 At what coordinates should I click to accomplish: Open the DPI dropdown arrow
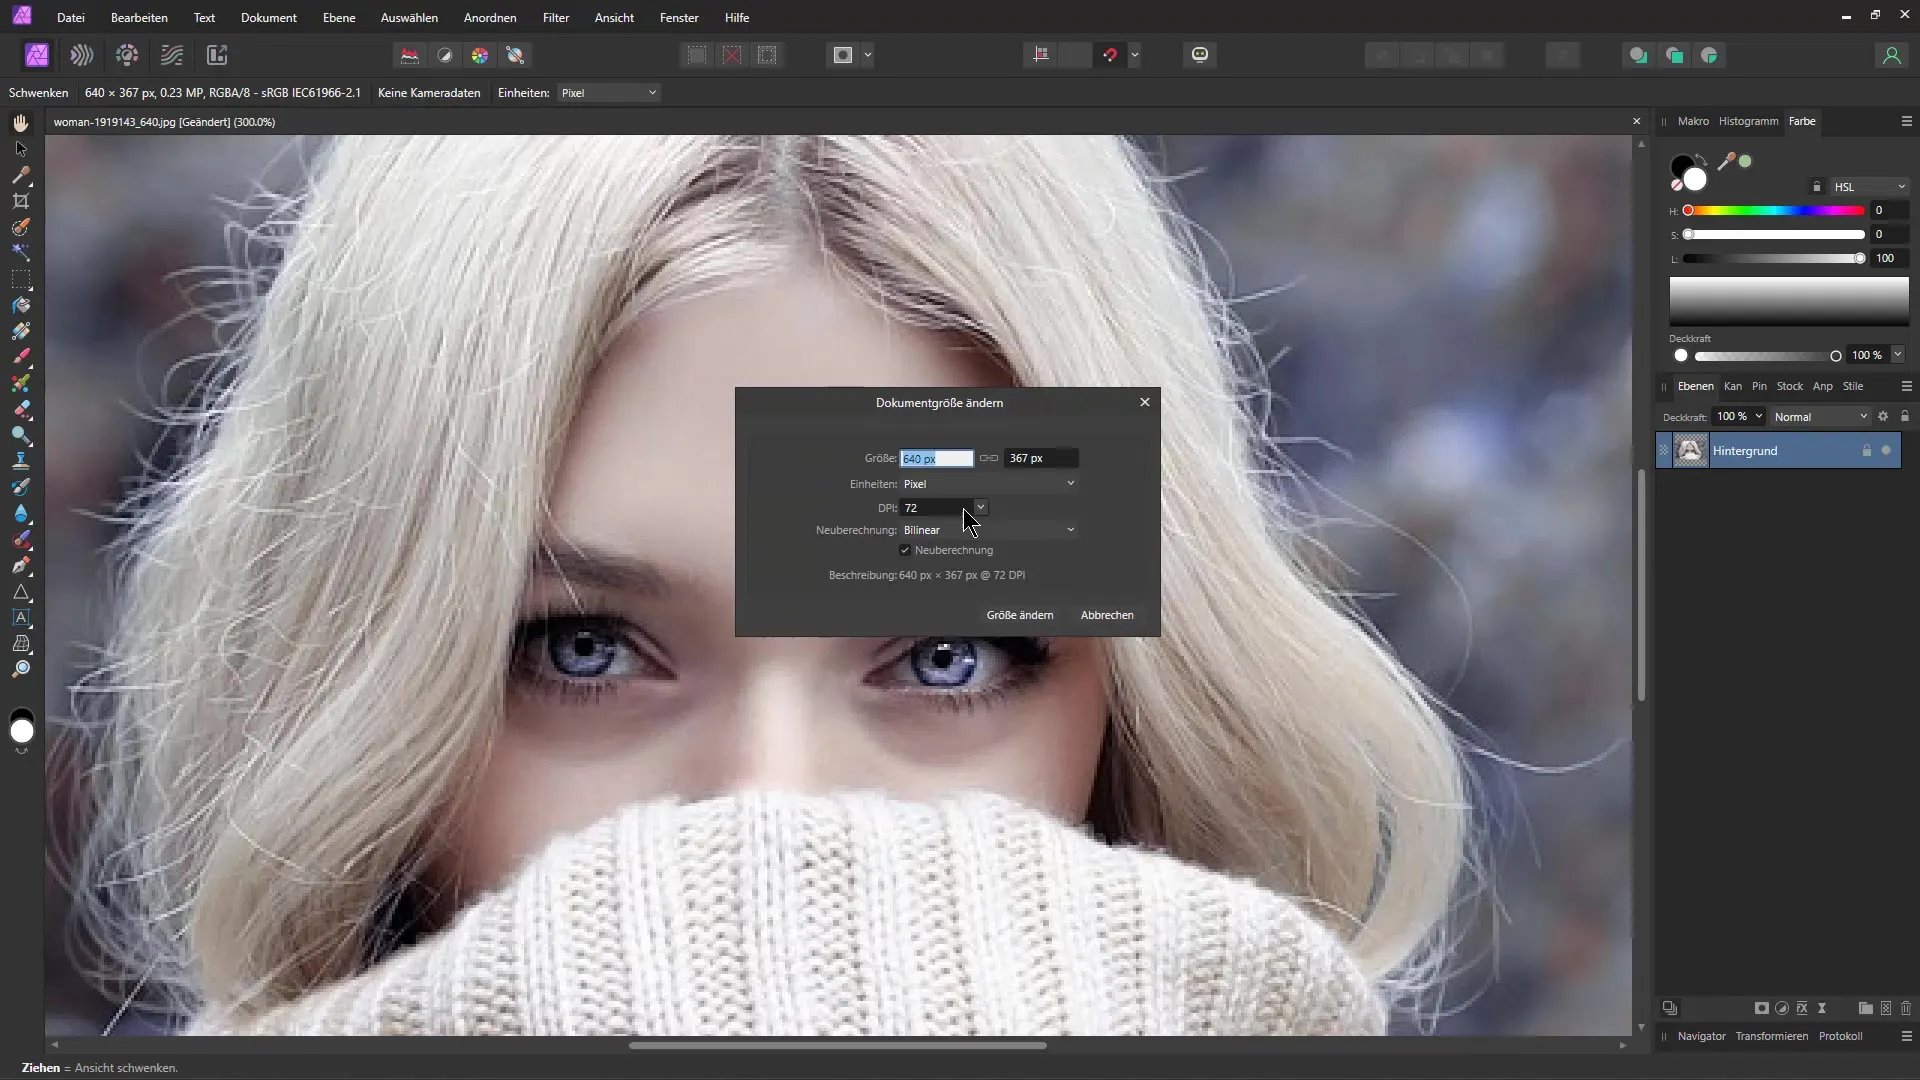[981, 508]
